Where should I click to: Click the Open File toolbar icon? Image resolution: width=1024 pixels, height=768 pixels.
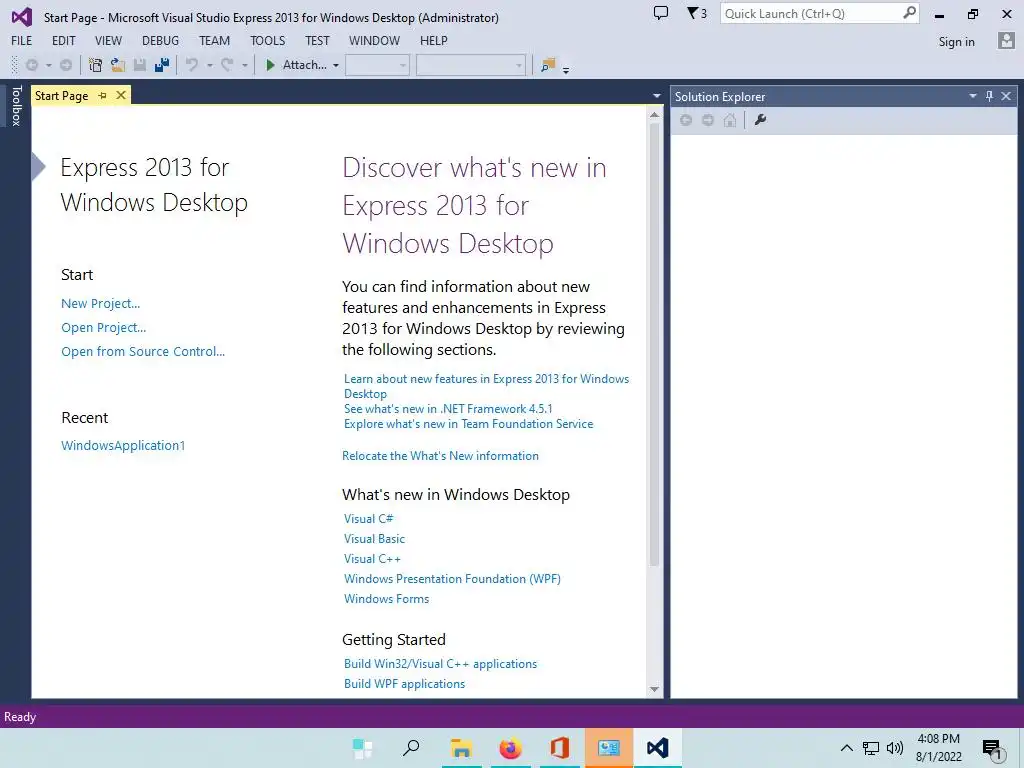(118, 65)
